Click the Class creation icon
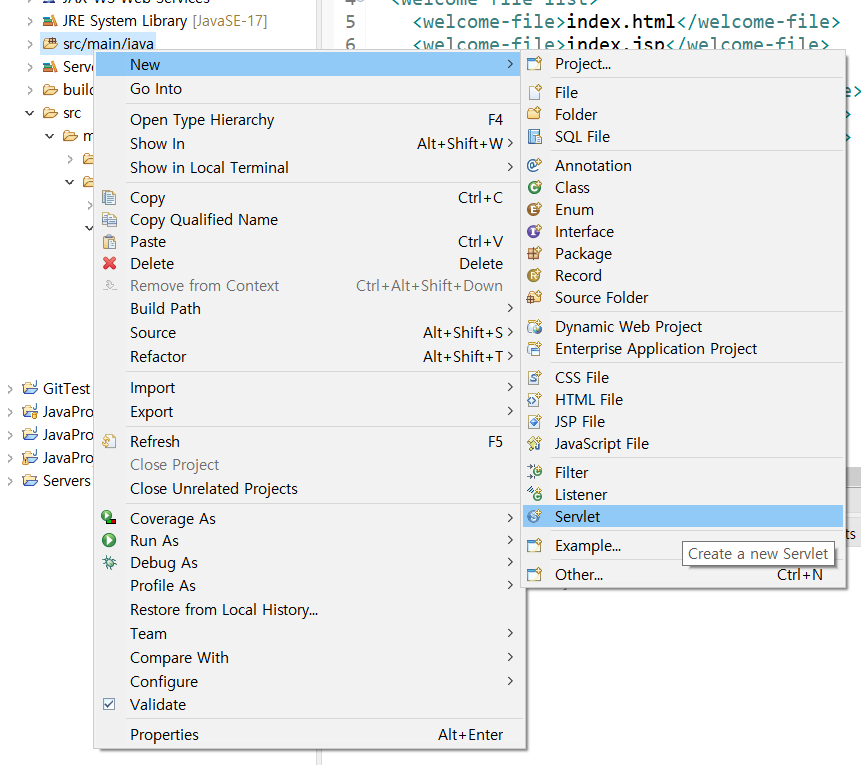Viewport: 861px width, 765px height. (535, 187)
